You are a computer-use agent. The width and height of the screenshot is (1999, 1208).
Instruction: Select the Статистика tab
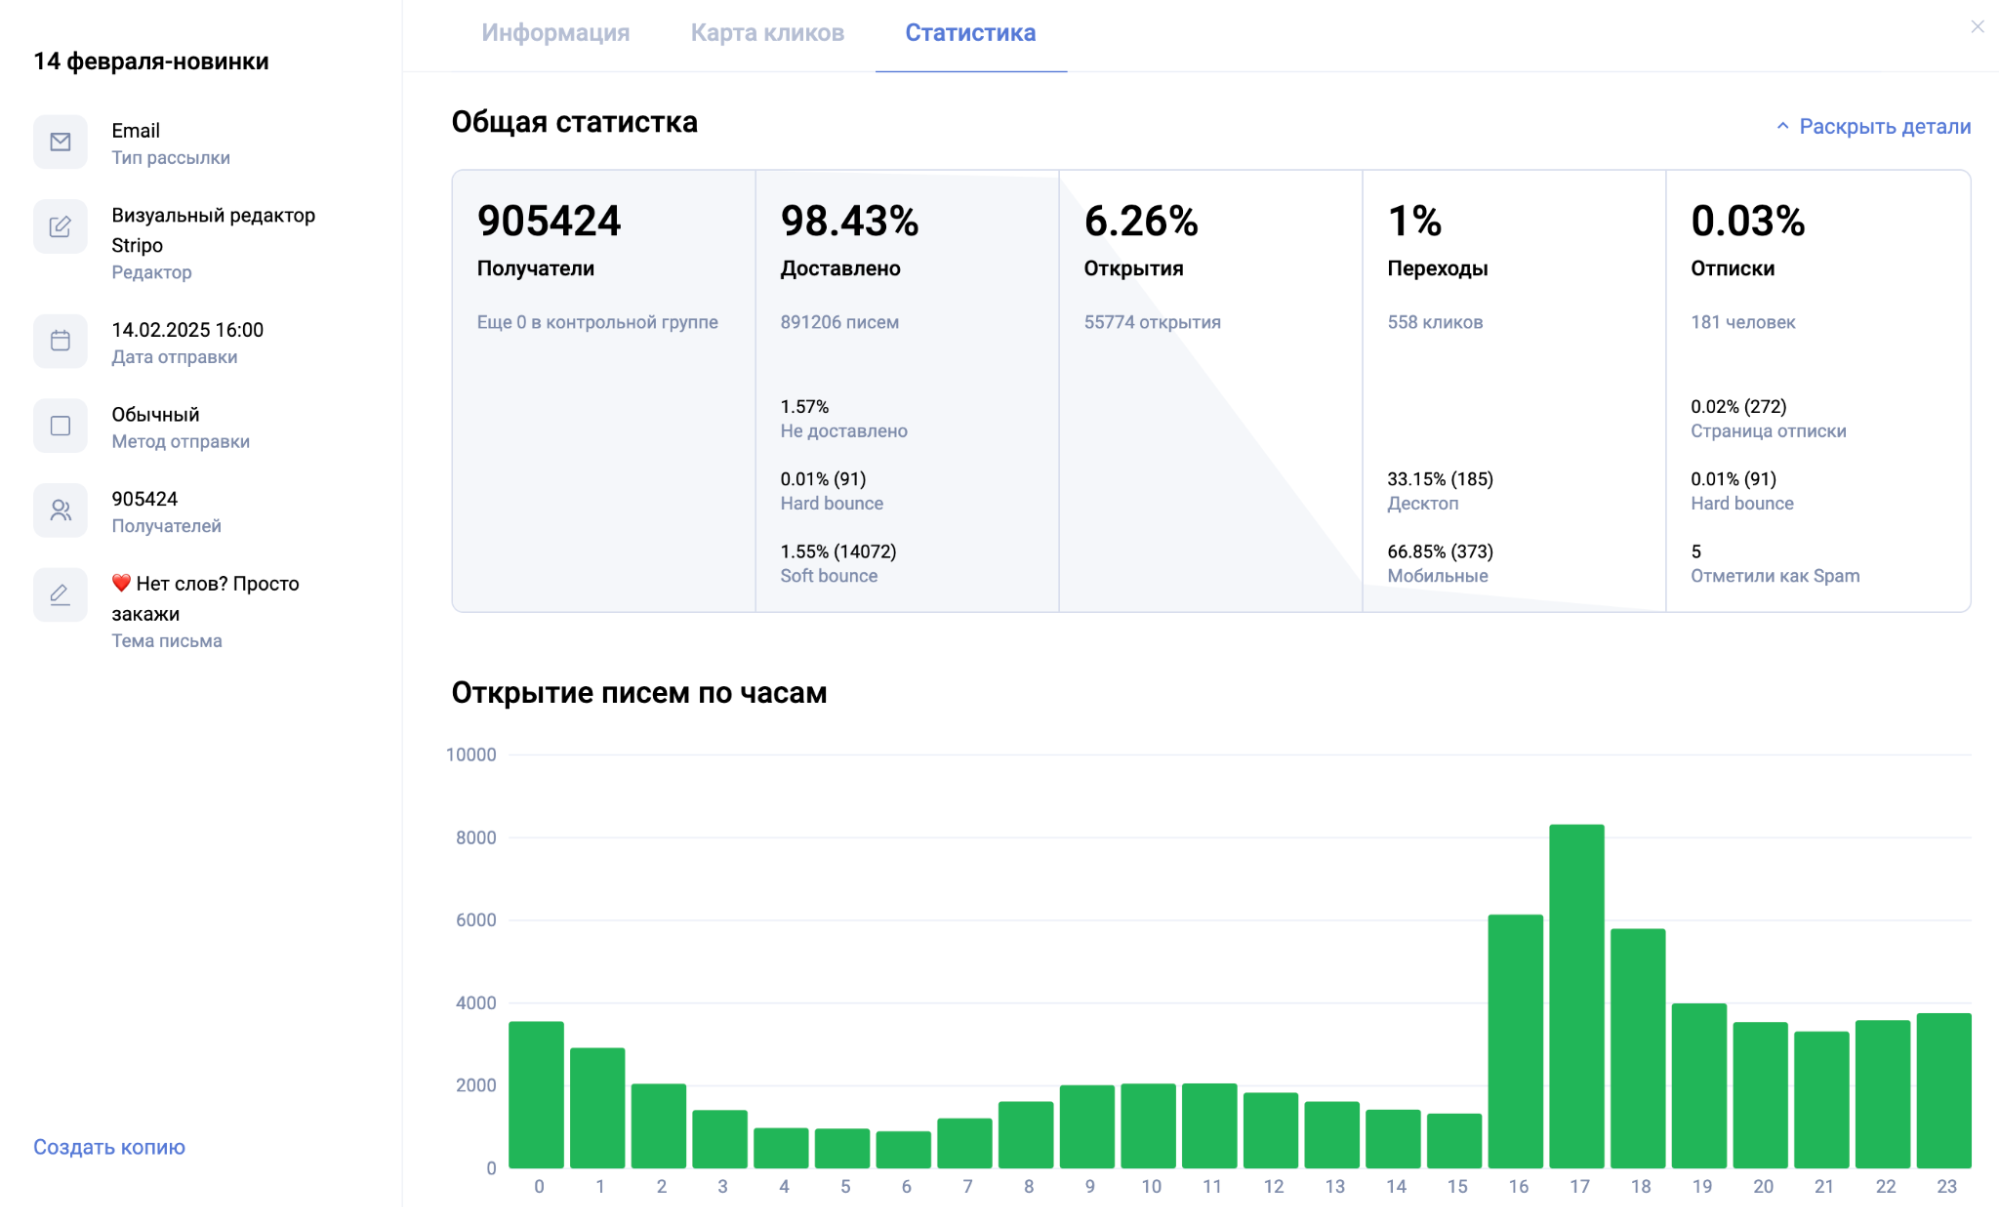pos(970,33)
